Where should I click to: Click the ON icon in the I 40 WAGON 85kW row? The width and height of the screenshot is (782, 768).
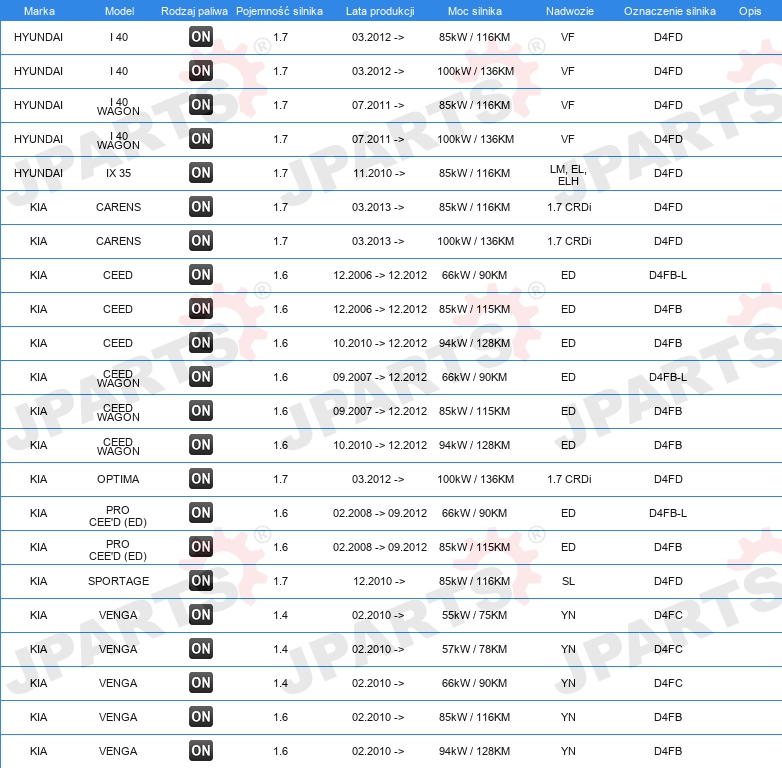click(x=201, y=104)
